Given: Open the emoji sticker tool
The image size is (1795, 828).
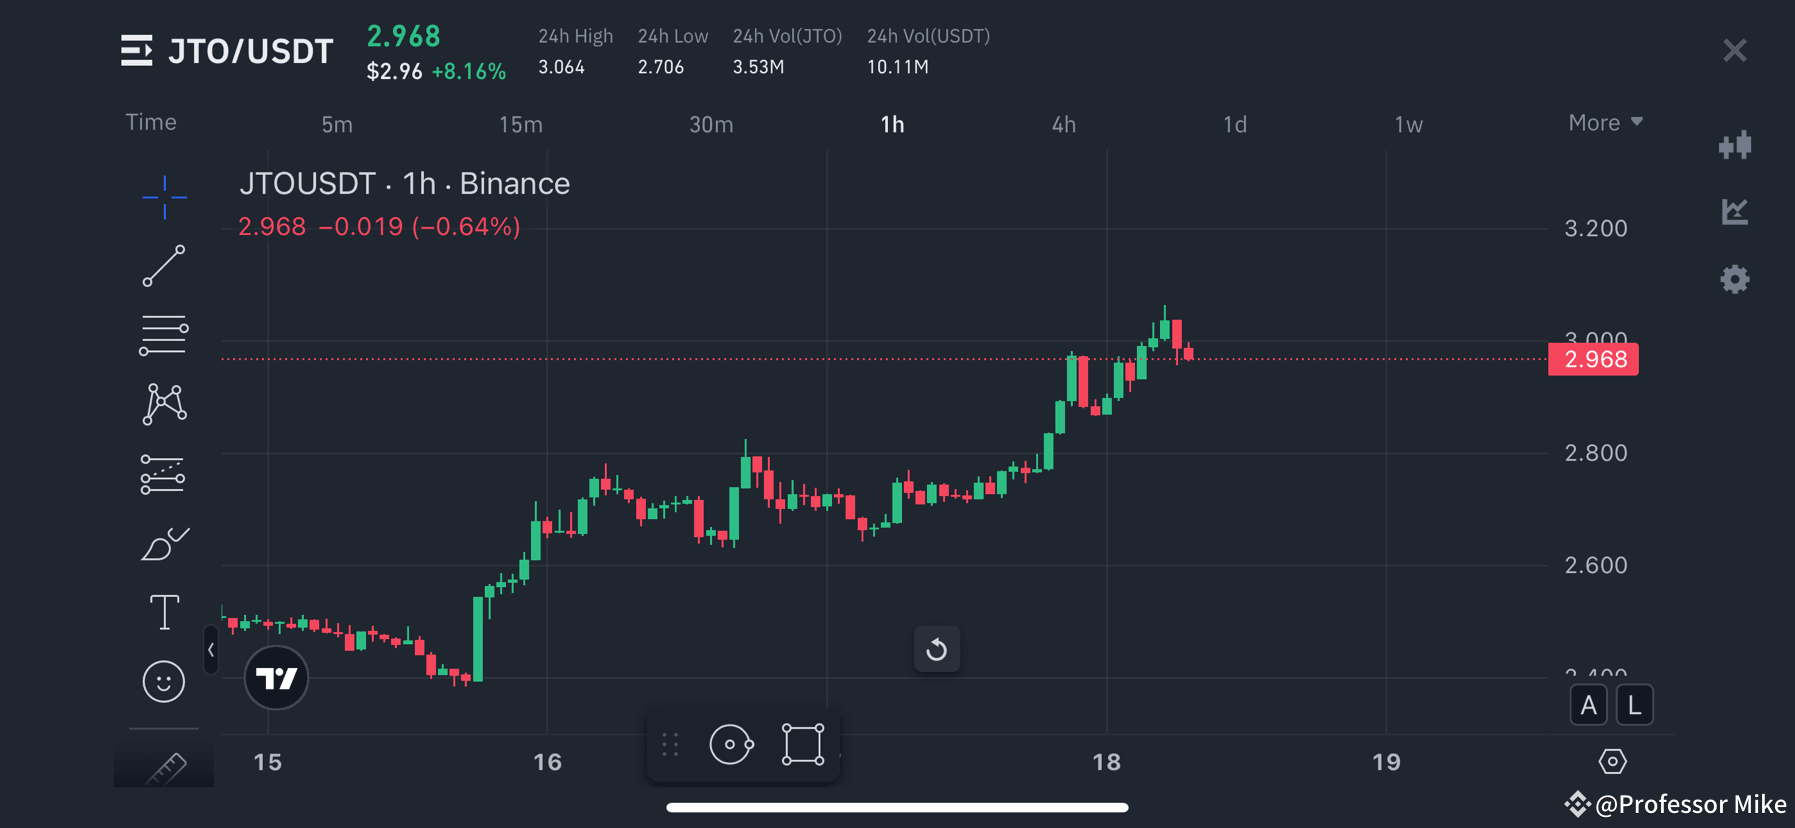Looking at the screenshot, I should (x=163, y=681).
